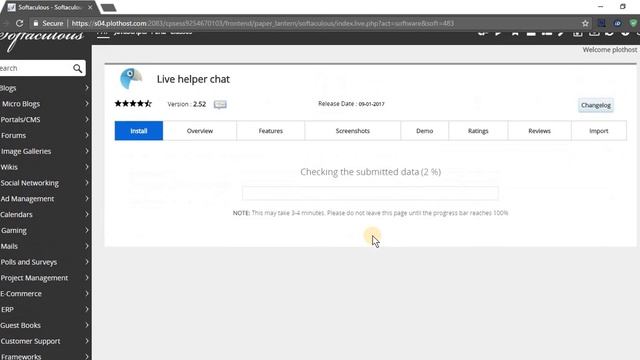The height and width of the screenshot is (360, 640).
Task: Open the Mails category chevron
Action: 87,246
